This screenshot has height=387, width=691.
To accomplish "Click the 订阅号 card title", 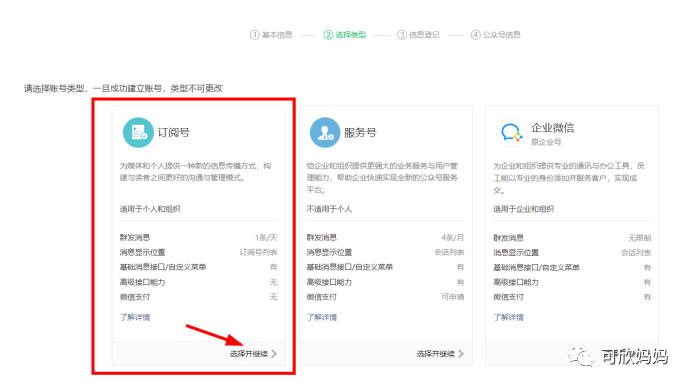I will click(174, 132).
